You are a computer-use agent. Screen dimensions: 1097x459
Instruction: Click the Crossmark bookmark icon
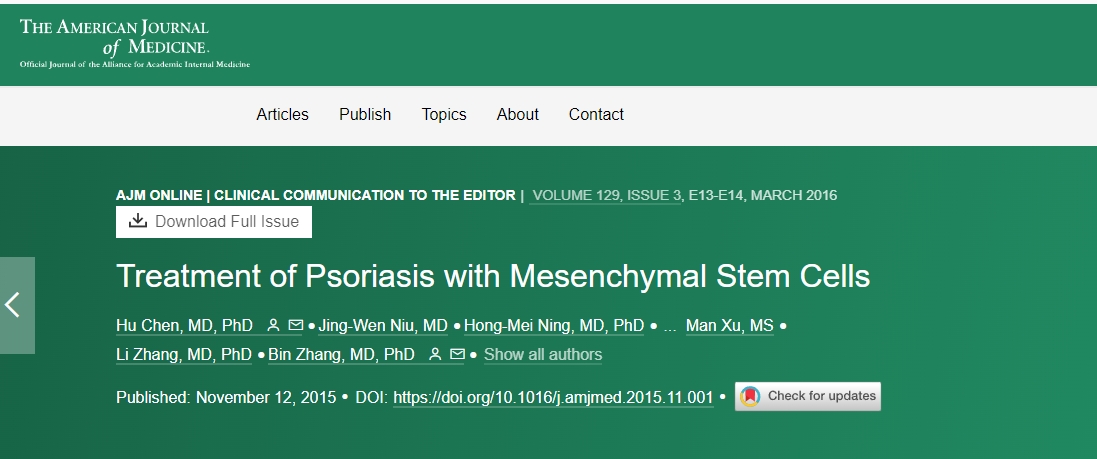[749, 397]
